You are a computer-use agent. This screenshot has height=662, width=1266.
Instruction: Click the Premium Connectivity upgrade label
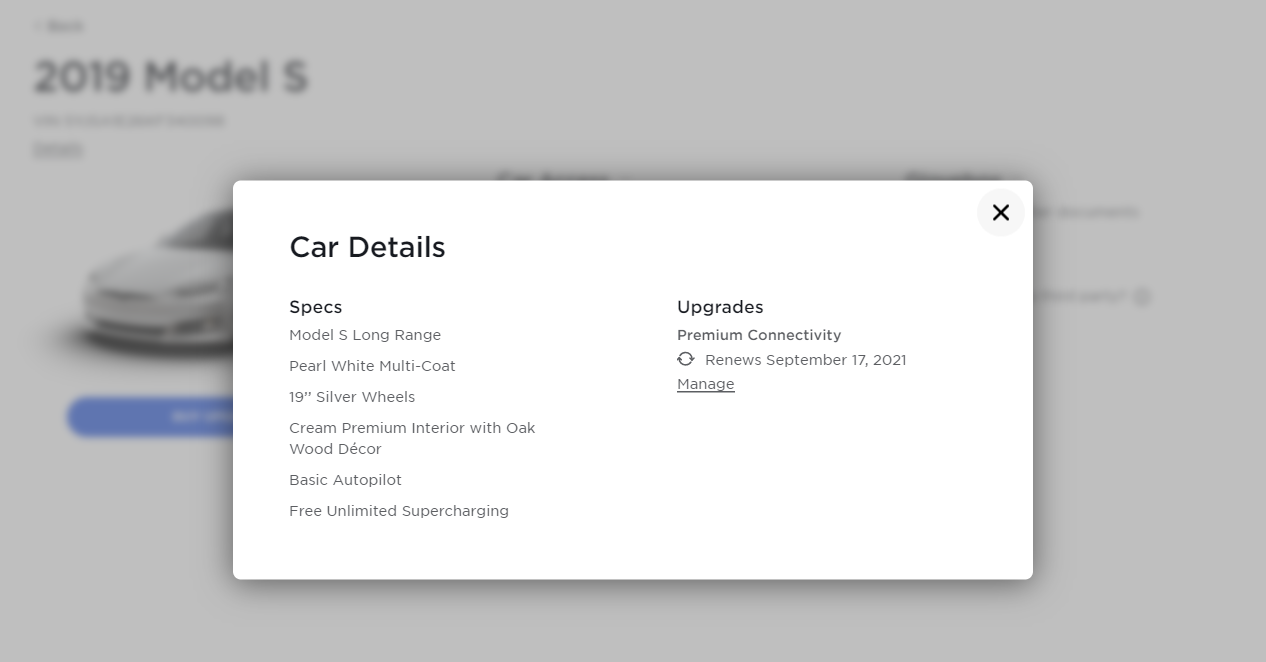pos(758,335)
